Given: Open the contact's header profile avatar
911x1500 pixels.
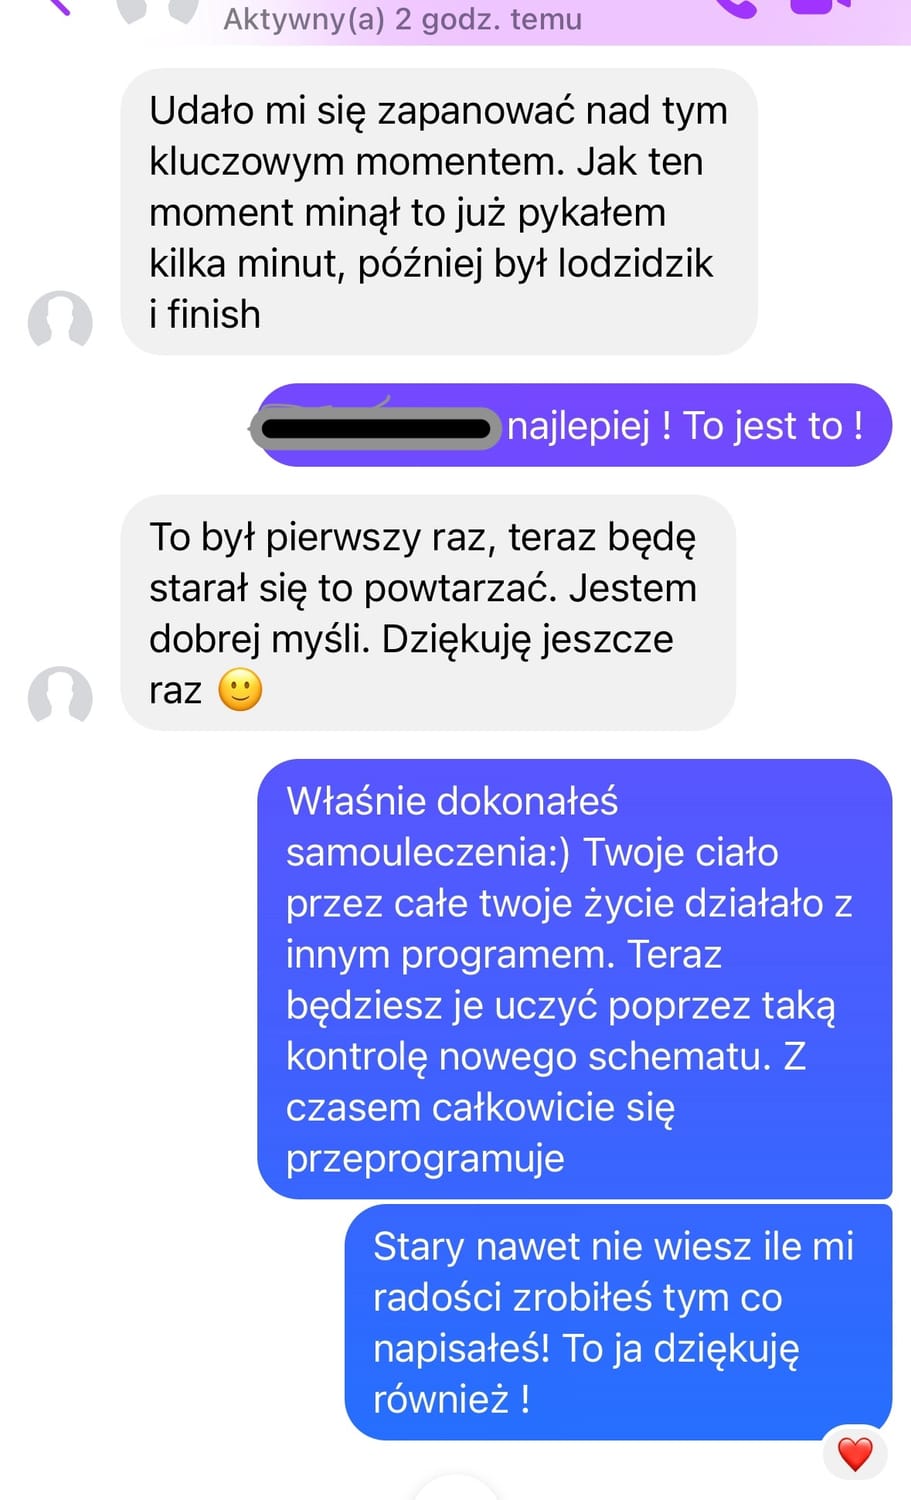Looking at the screenshot, I should pyautogui.click(x=158, y=10).
